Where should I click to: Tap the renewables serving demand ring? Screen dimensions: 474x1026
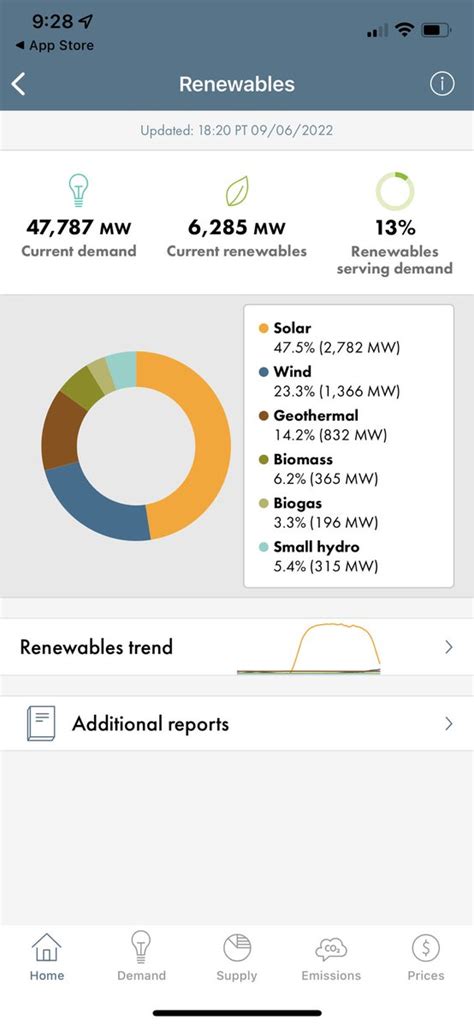(x=395, y=191)
